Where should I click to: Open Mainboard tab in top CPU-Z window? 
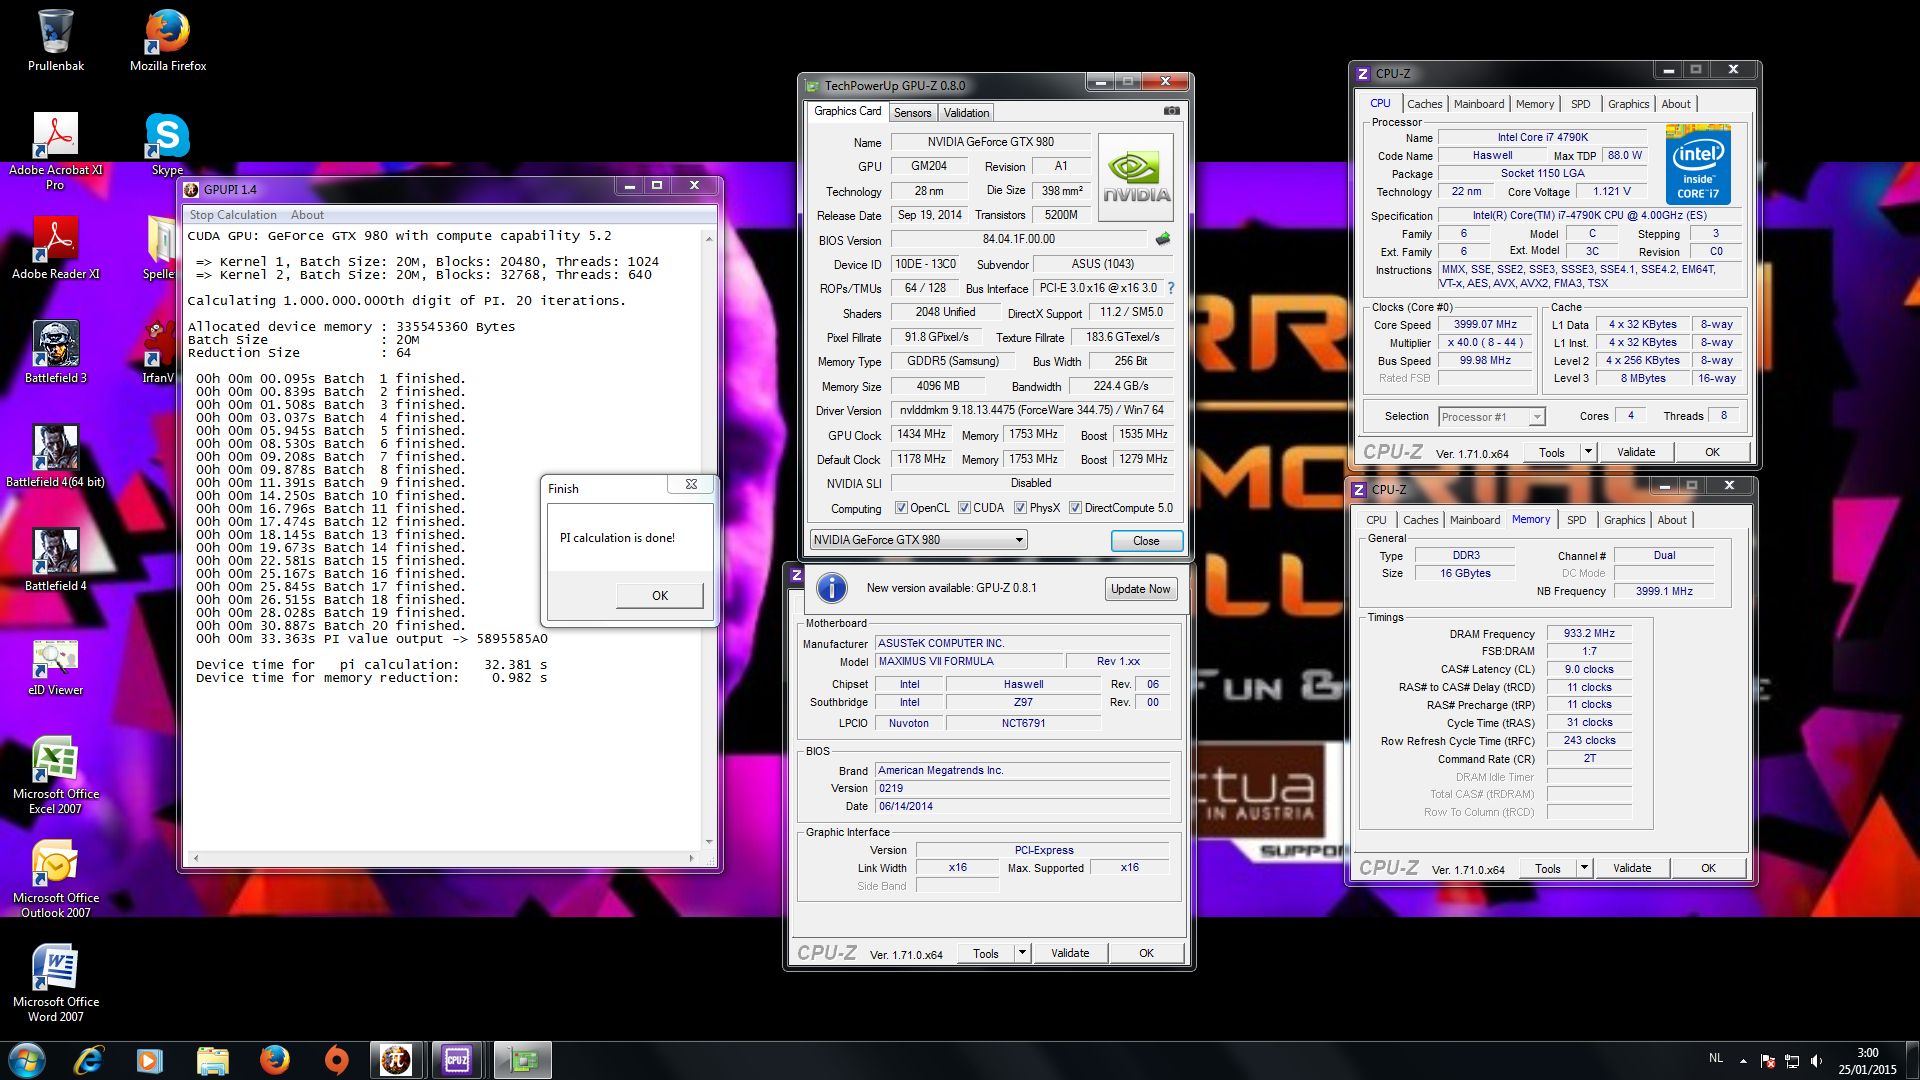pyautogui.click(x=1479, y=104)
